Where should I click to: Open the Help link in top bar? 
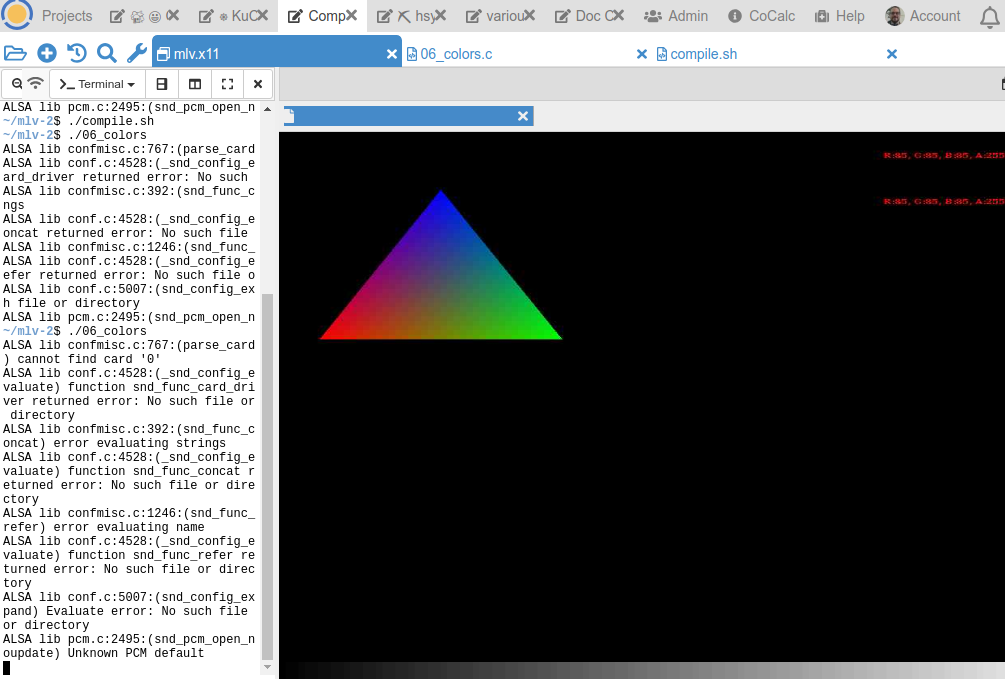point(839,17)
